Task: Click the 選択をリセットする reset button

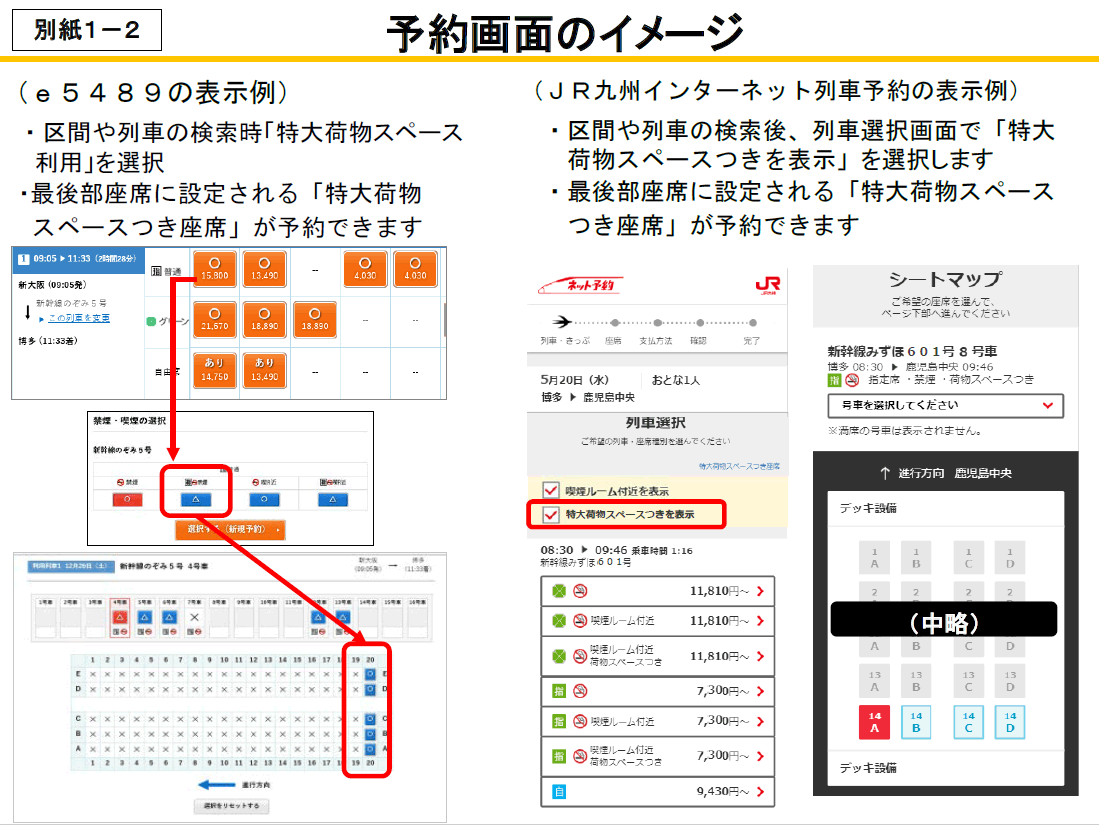Action: tap(231, 806)
